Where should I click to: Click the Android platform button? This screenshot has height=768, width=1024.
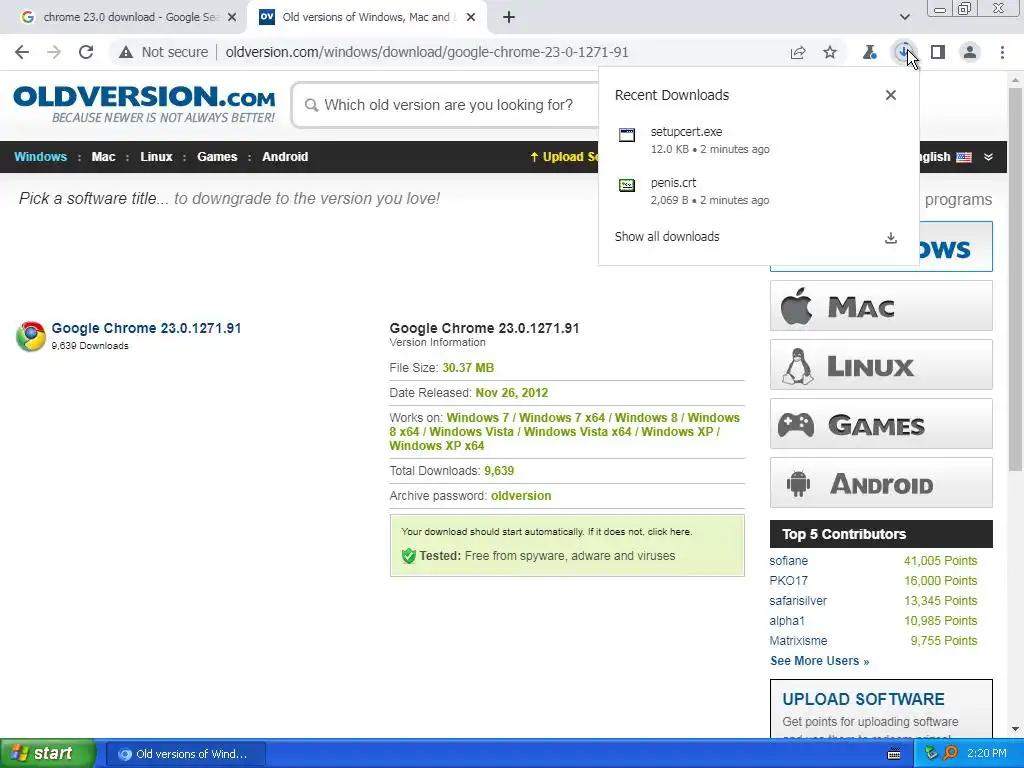point(881,483)
